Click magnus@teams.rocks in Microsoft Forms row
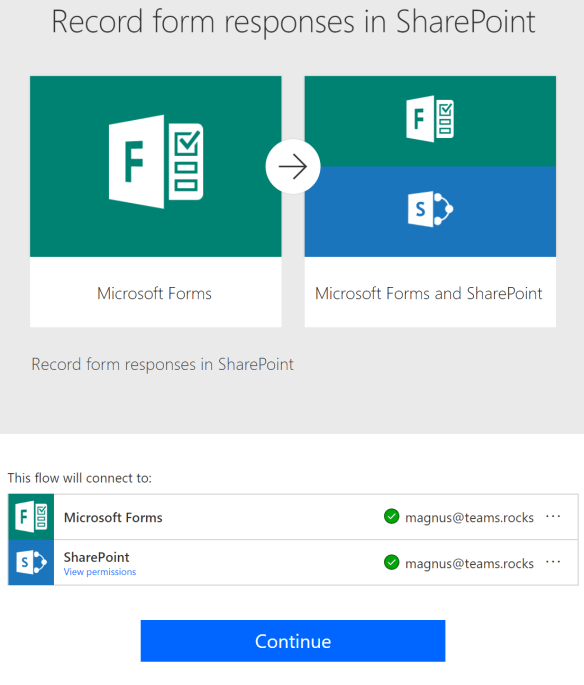Screen dimensions: 584x685 click(x=470, y=518)
